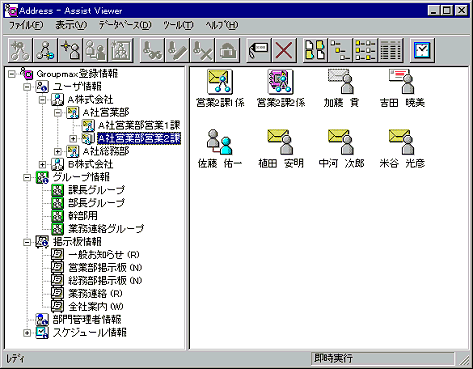
Task: Open the データベース(D) menu
Action: 125,25
